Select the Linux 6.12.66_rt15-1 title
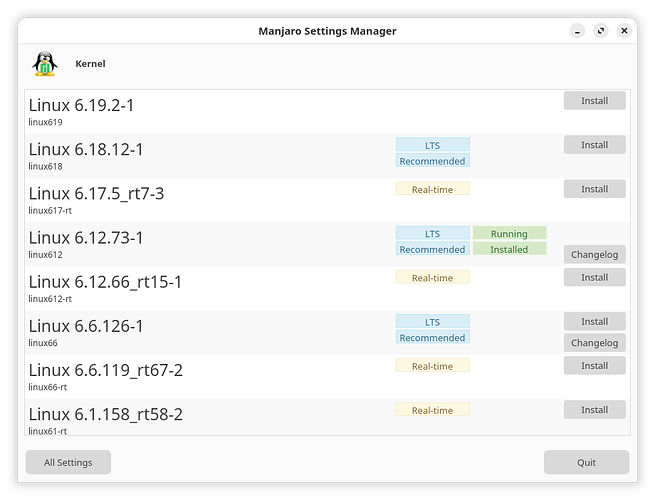The height and width of the screenshot is (500, 655). click(105, 282)
